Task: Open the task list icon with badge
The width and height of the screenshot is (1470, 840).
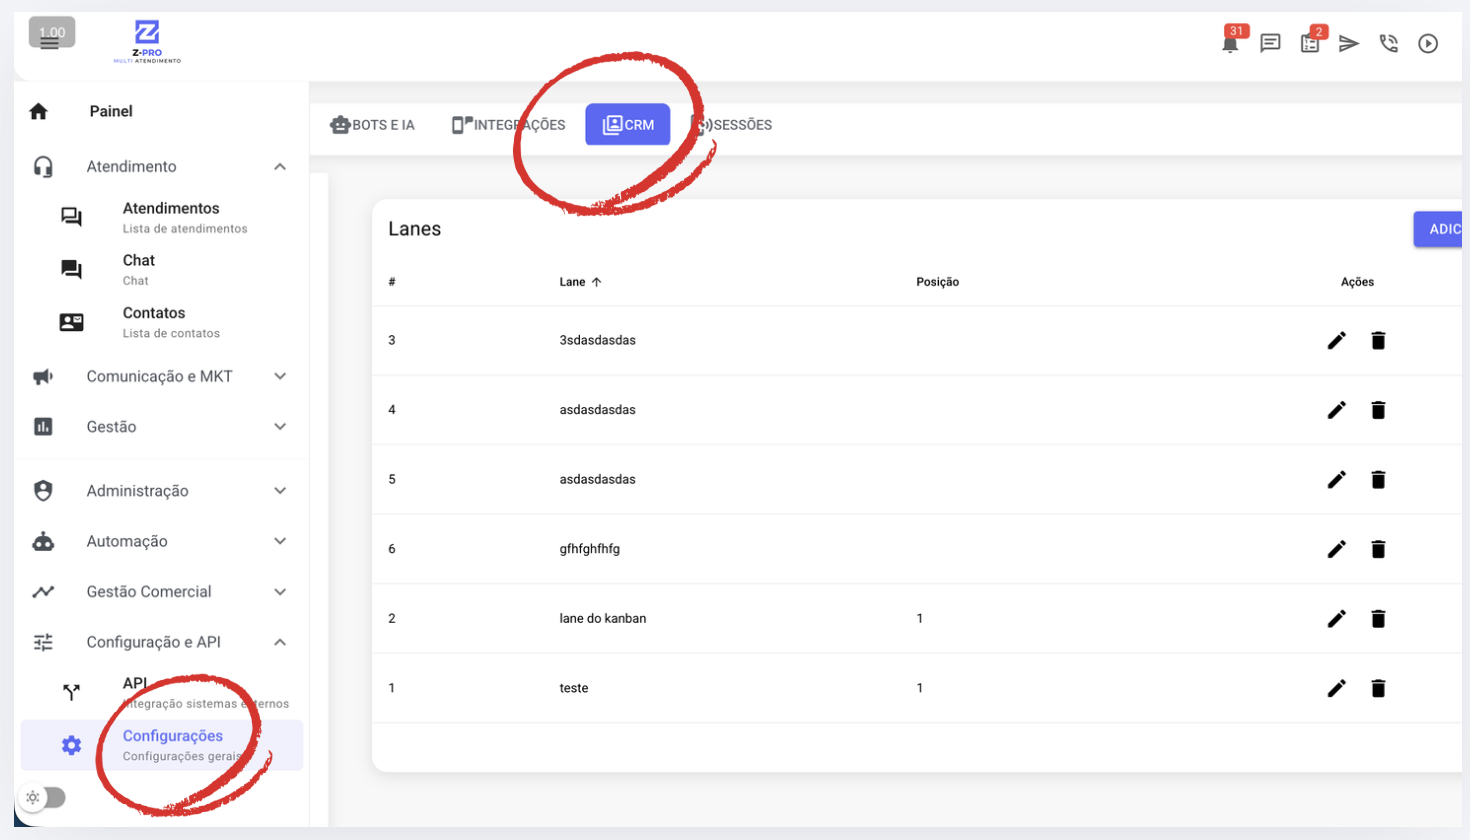Action: (x=1310, y=43)
